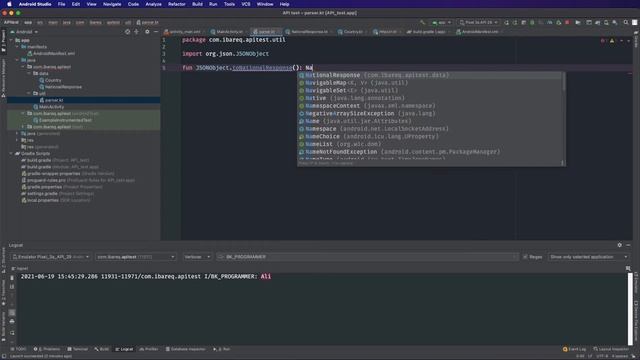Open the Verbose log level dropdown
This screenshot has height=360, width=640.
coord(197,257)
